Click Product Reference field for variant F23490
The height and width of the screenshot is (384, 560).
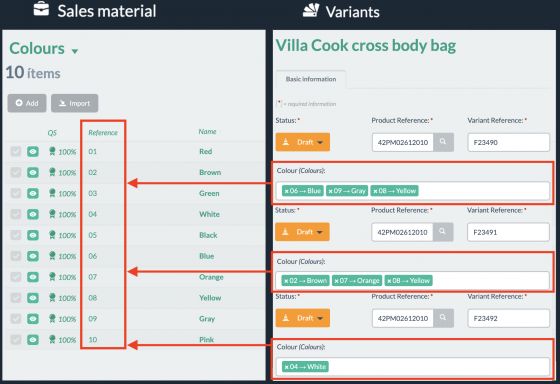[402, 142]
